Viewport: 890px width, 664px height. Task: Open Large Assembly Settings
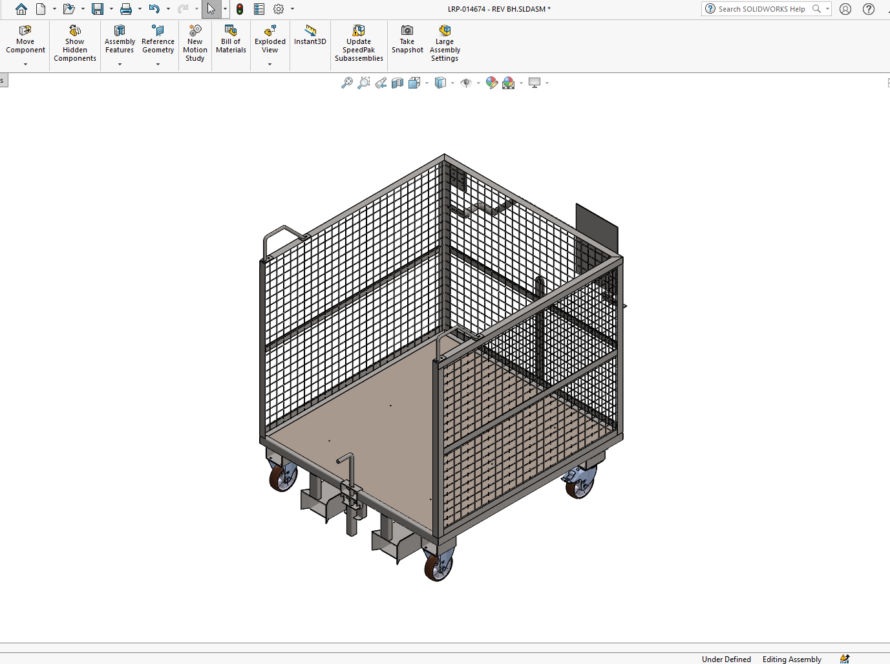pyautogui.click(x=445, y=45)
